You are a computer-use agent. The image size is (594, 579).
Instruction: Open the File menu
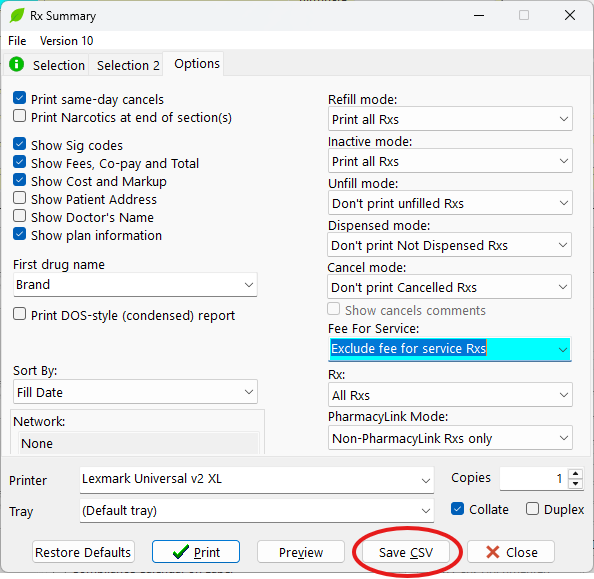(17, 41)
